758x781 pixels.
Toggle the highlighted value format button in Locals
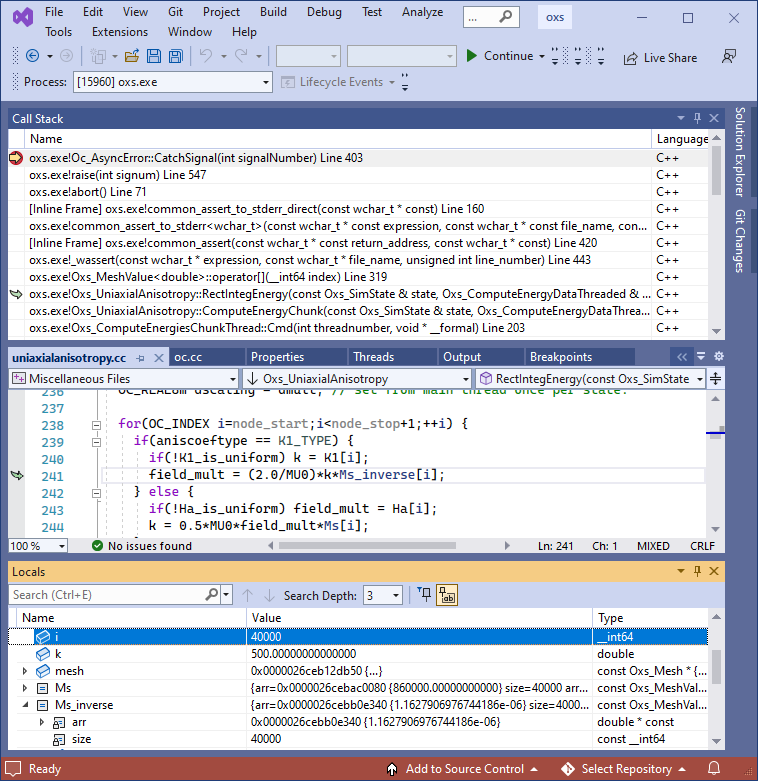tap(446, 595)
